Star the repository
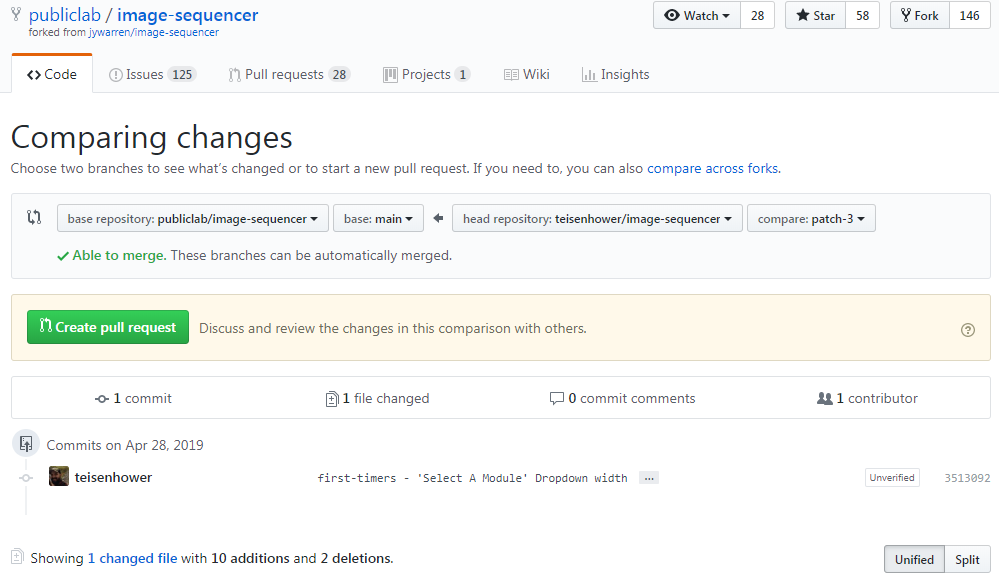 click(x=815, y=15)
